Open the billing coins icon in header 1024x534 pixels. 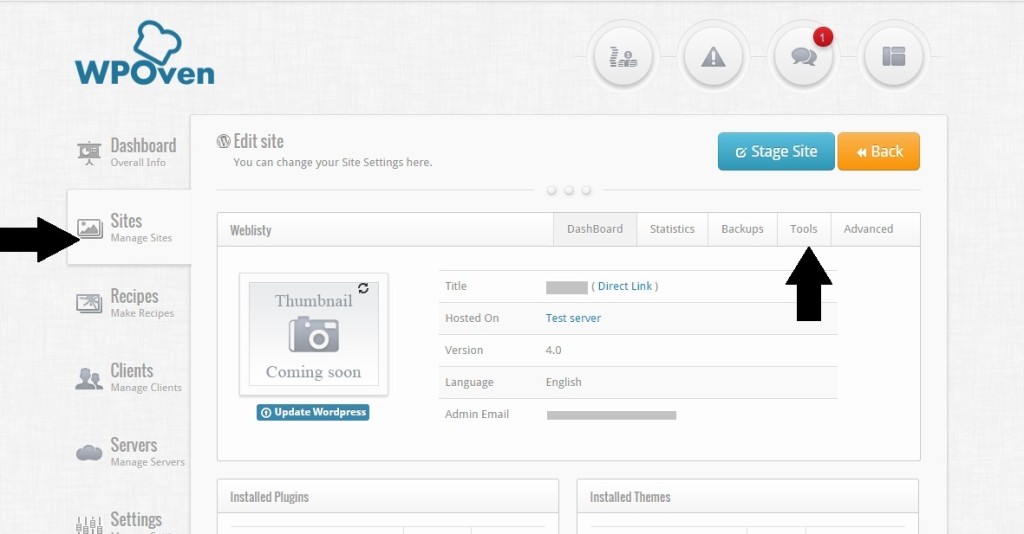[623, 57]
